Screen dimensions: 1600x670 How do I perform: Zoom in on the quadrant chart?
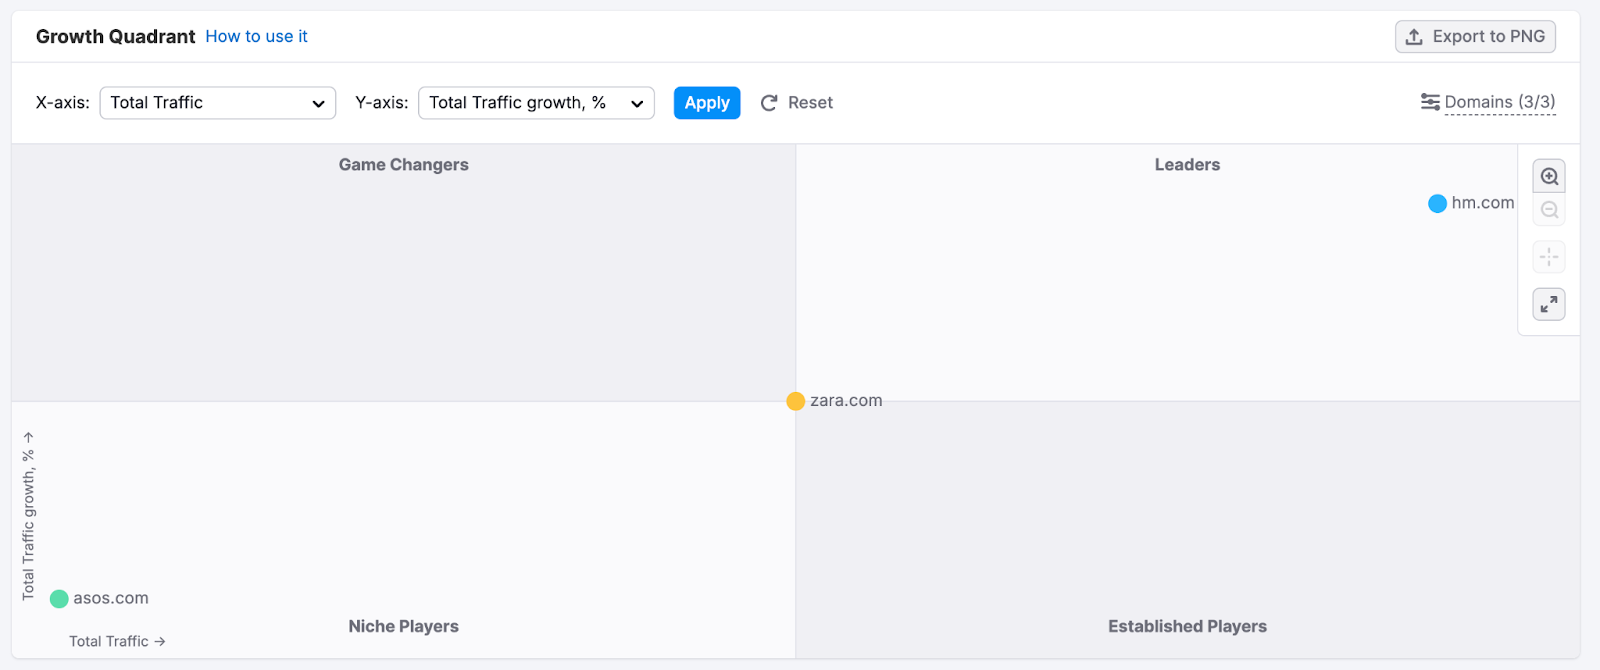tap(1549, 176)
